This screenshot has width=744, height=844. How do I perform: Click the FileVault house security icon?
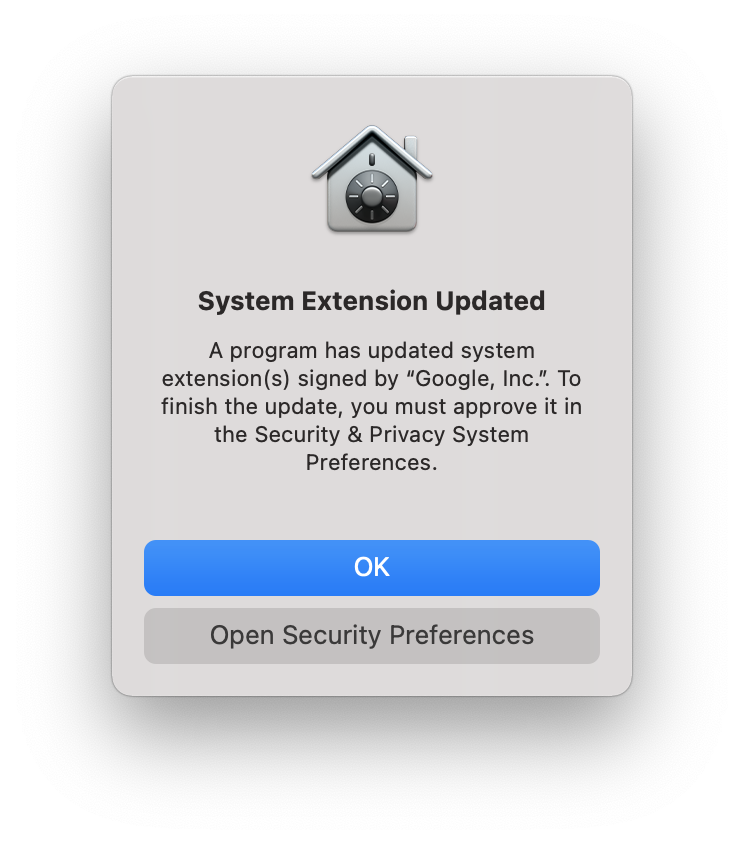(371, 179)
